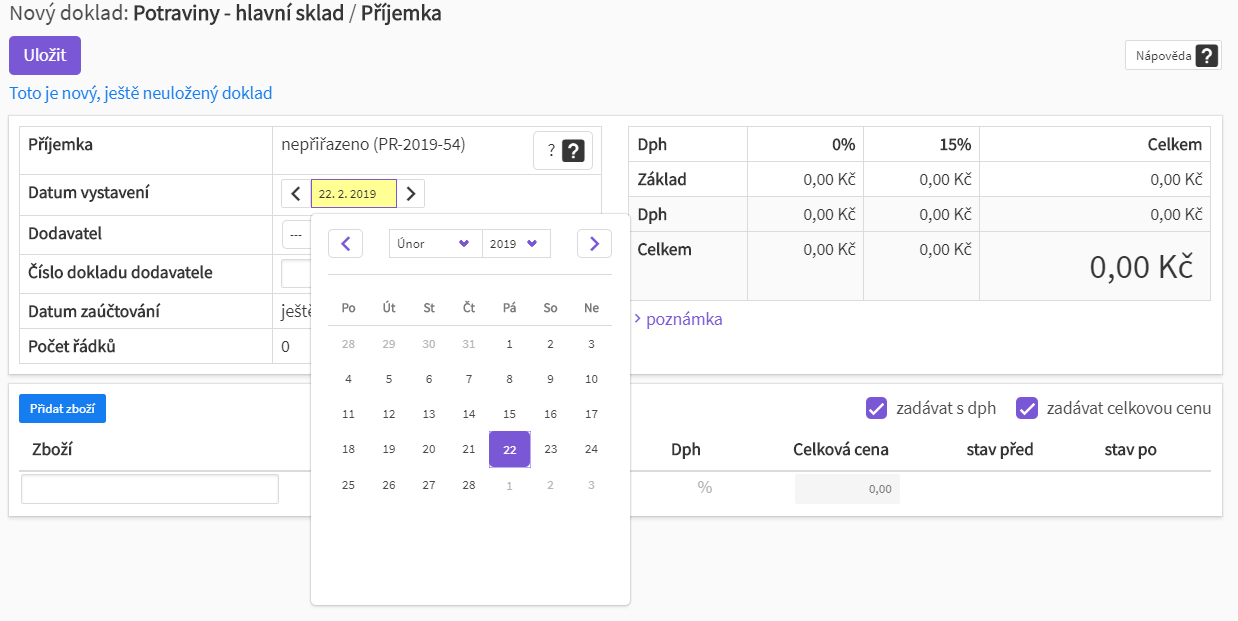Click the Zboží item name input field
This screenshot has height=621, width=1238.
point(150,489)
